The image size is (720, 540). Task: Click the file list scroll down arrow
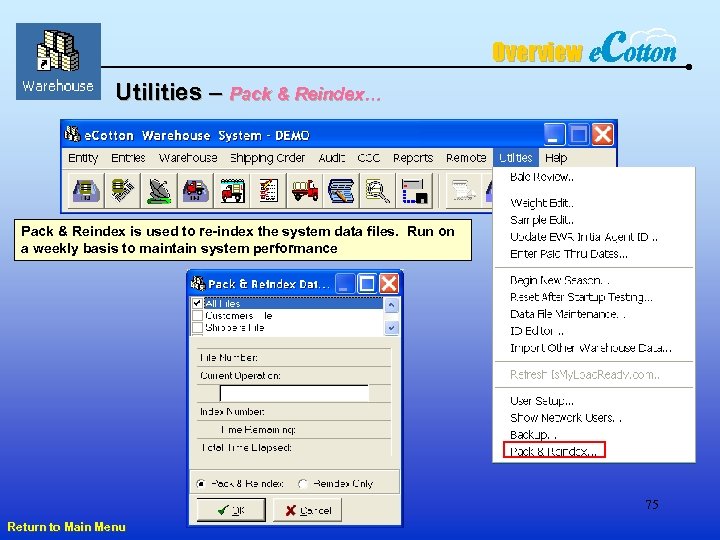391,328
